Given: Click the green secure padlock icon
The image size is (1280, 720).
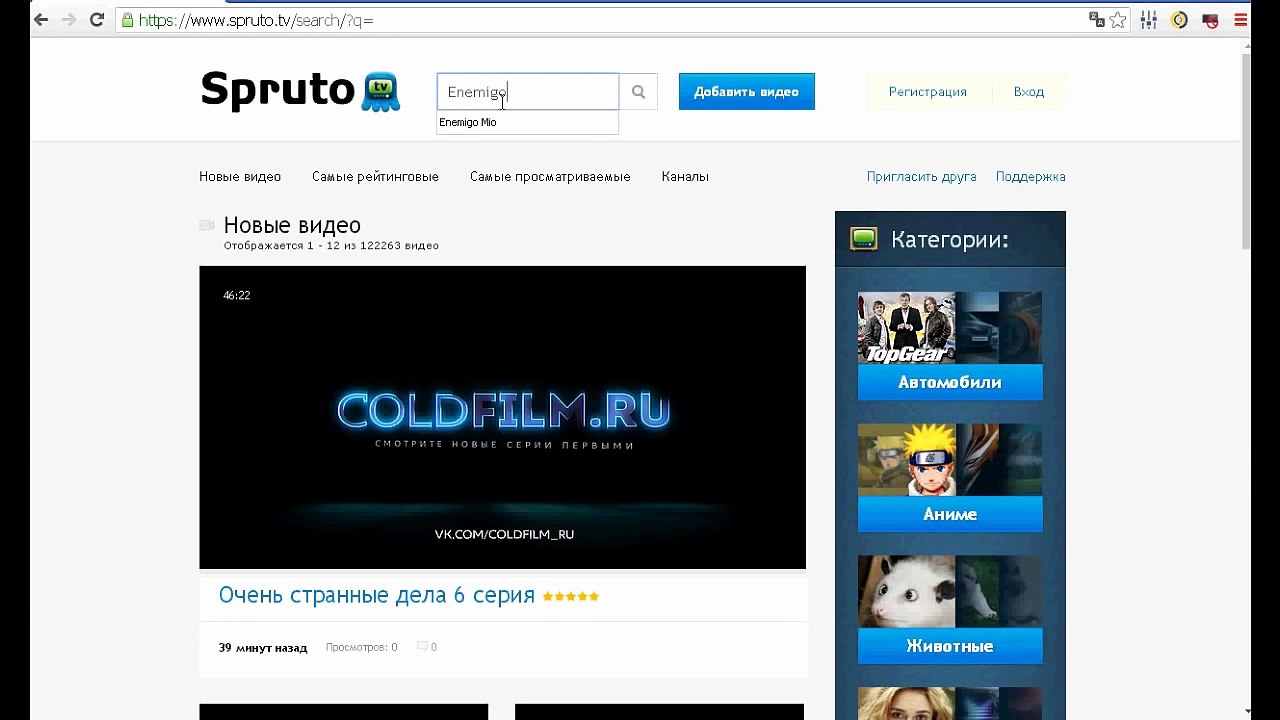Looking at the screenshot, I should tap(127, 20).
